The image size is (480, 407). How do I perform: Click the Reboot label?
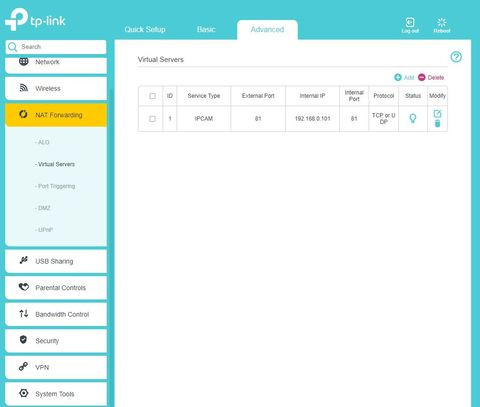pos(442,31)
